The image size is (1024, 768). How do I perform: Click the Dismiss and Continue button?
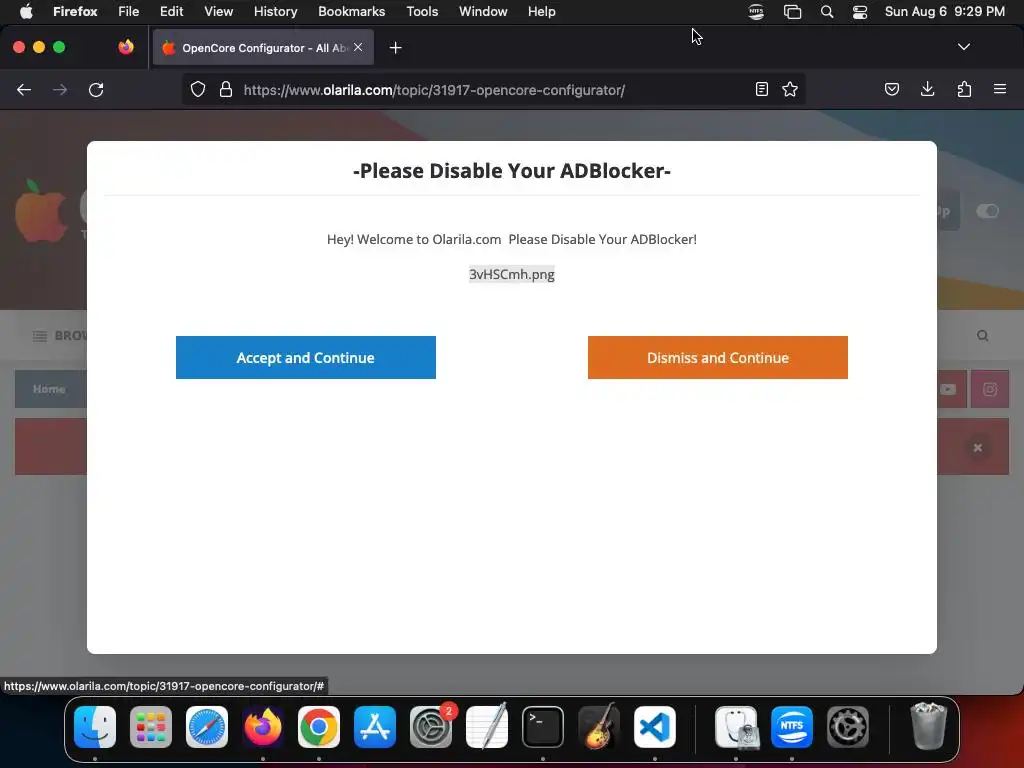(718, 357)
